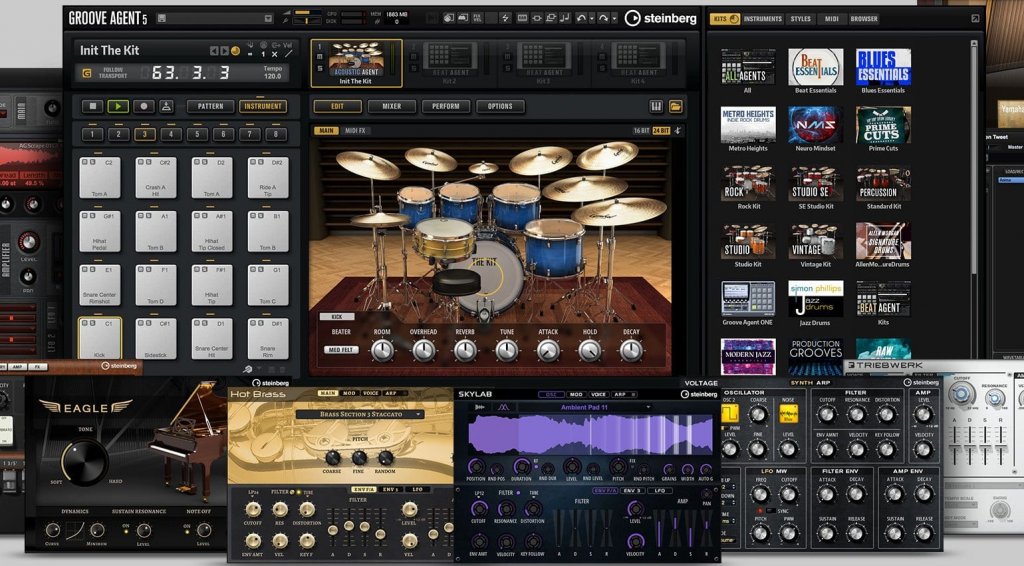Click the Eagle piano Tone knob
Screen dimensions: 1024x566
pyautogui.click(x=85, y=461)
